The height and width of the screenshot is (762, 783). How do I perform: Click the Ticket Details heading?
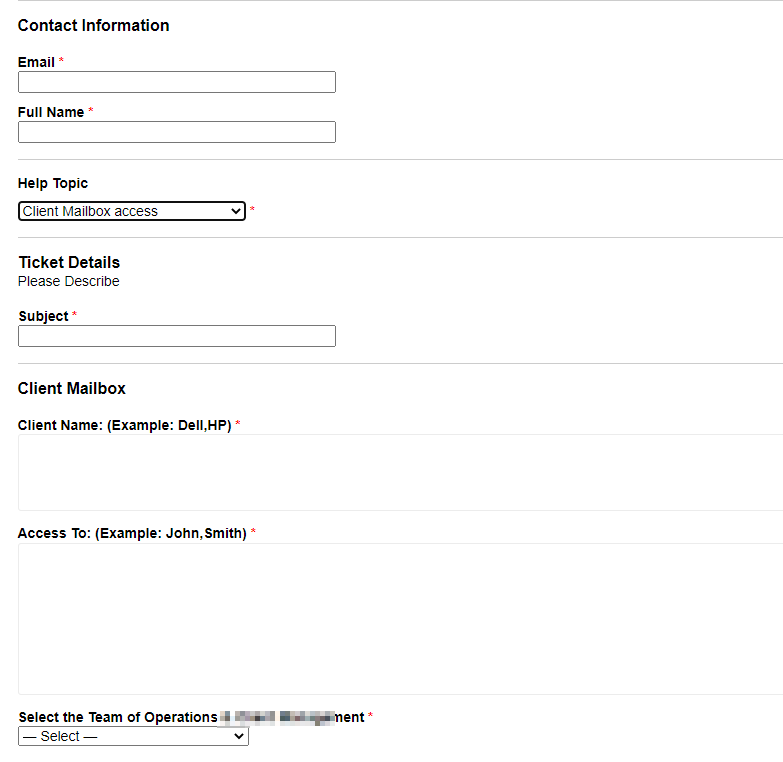point(69,262)
